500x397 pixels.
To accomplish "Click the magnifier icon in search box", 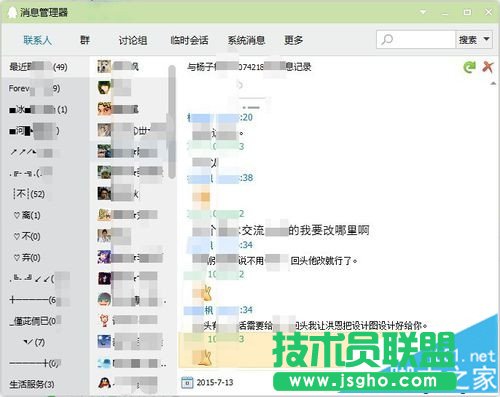I will click(x=387, y=40).
